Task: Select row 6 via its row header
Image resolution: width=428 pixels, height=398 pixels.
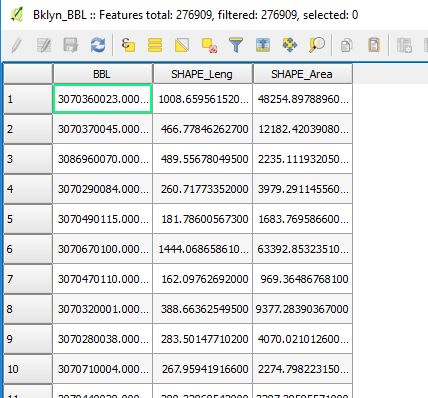Action: click(x=28, y=249)
